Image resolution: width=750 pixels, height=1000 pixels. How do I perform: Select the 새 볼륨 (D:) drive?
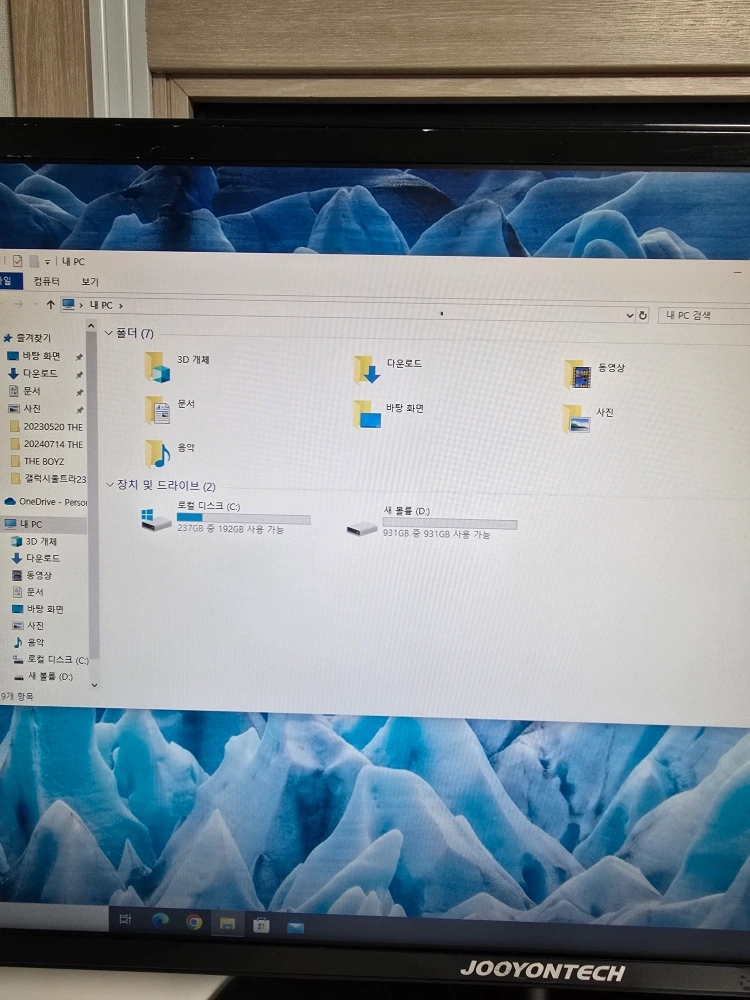tap(362, 525)
